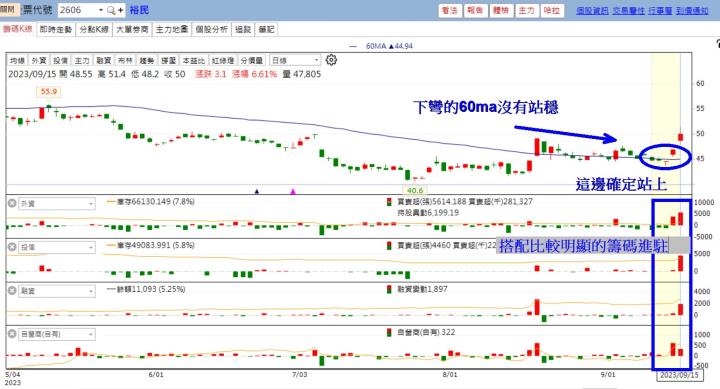
Task: Click the 裕民 stock name
Action: 139,10
